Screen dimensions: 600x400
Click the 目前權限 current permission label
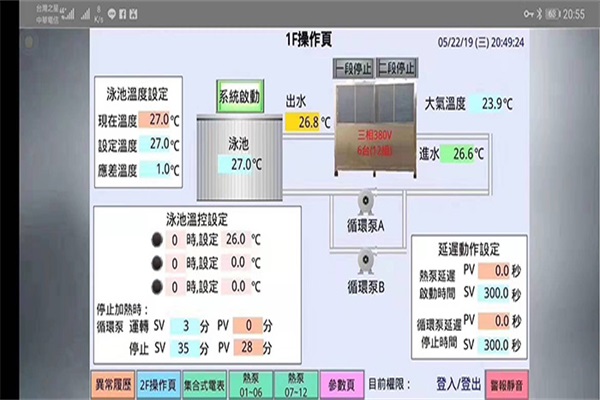click(x=389, y=384)
